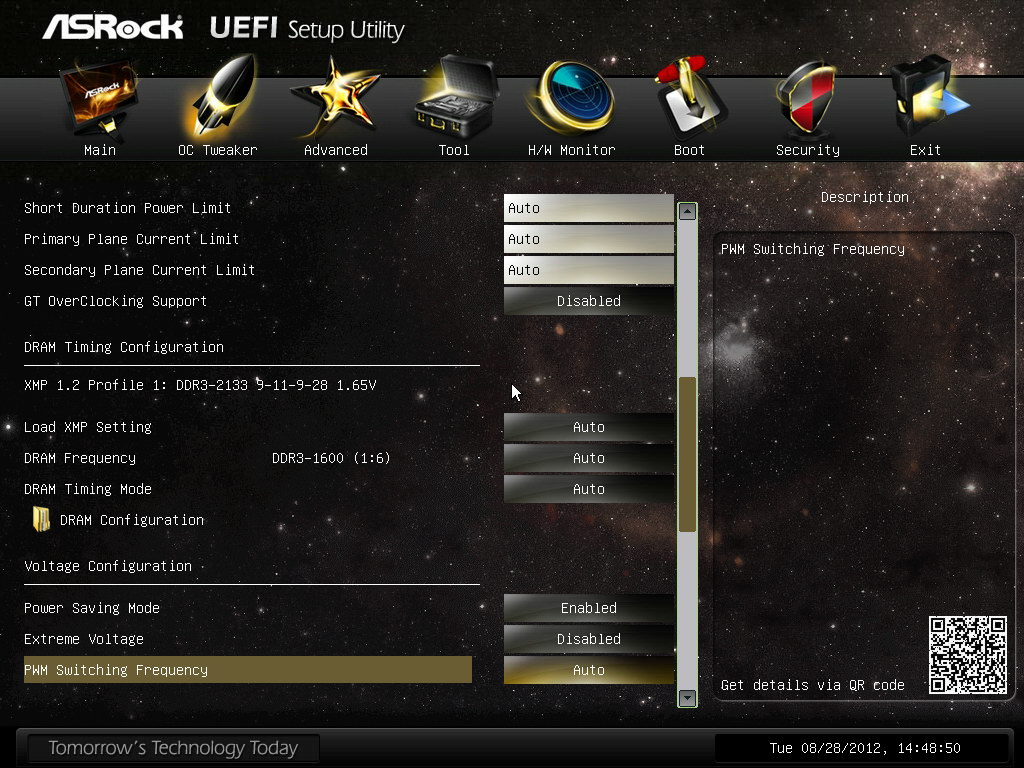The image size is (1024, 768).
Task: Toggle GT OverClocking Support Disabled value
Action: pos(588,301)
